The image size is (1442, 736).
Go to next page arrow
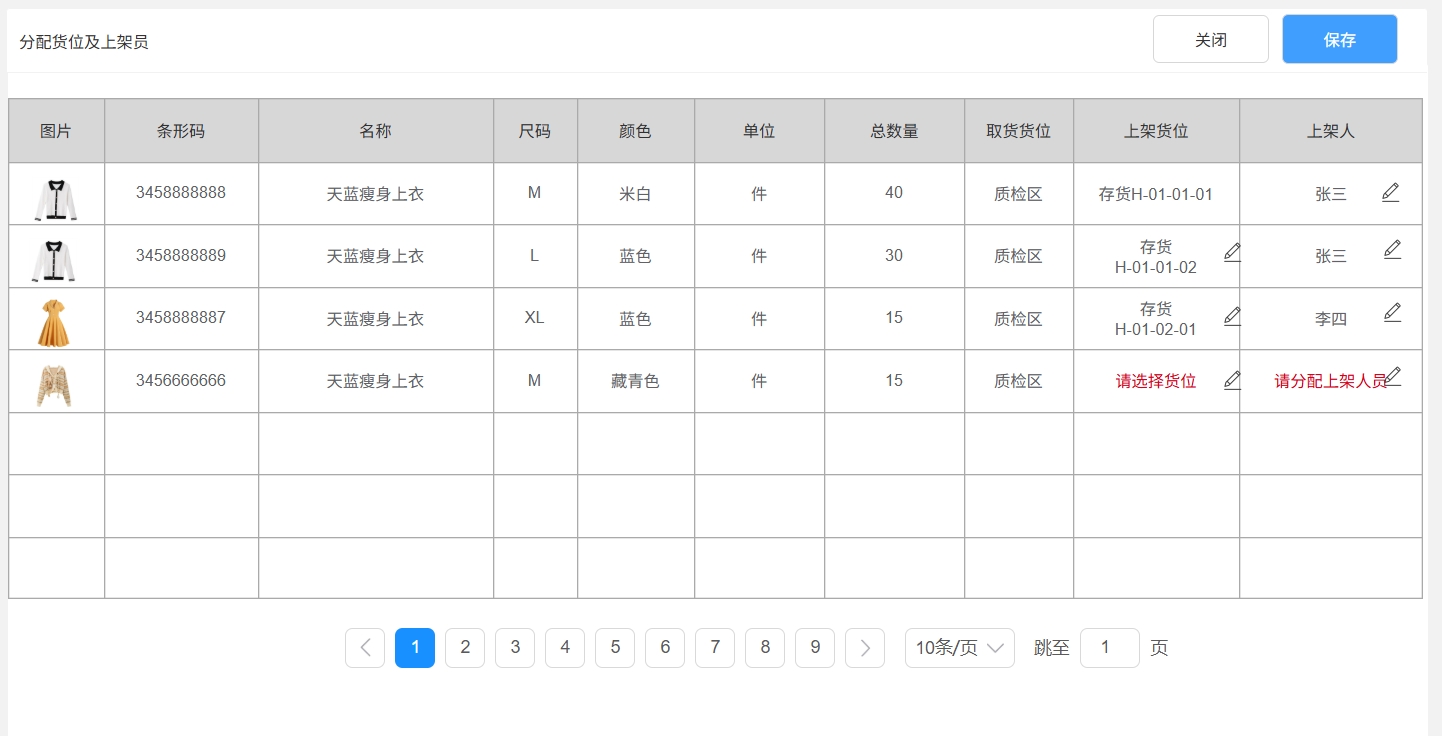click(x=865, y=648)
